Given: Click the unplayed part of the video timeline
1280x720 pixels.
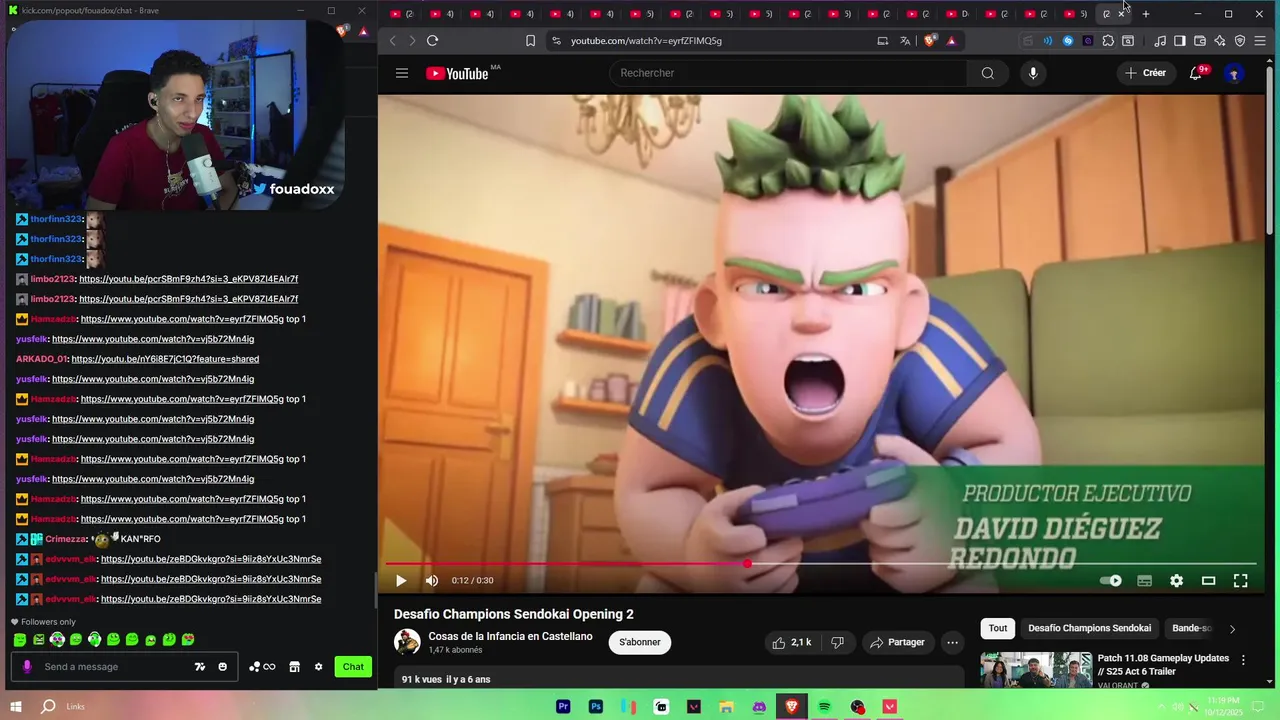Looking at the screenshot, I should tap(1000, 564).
